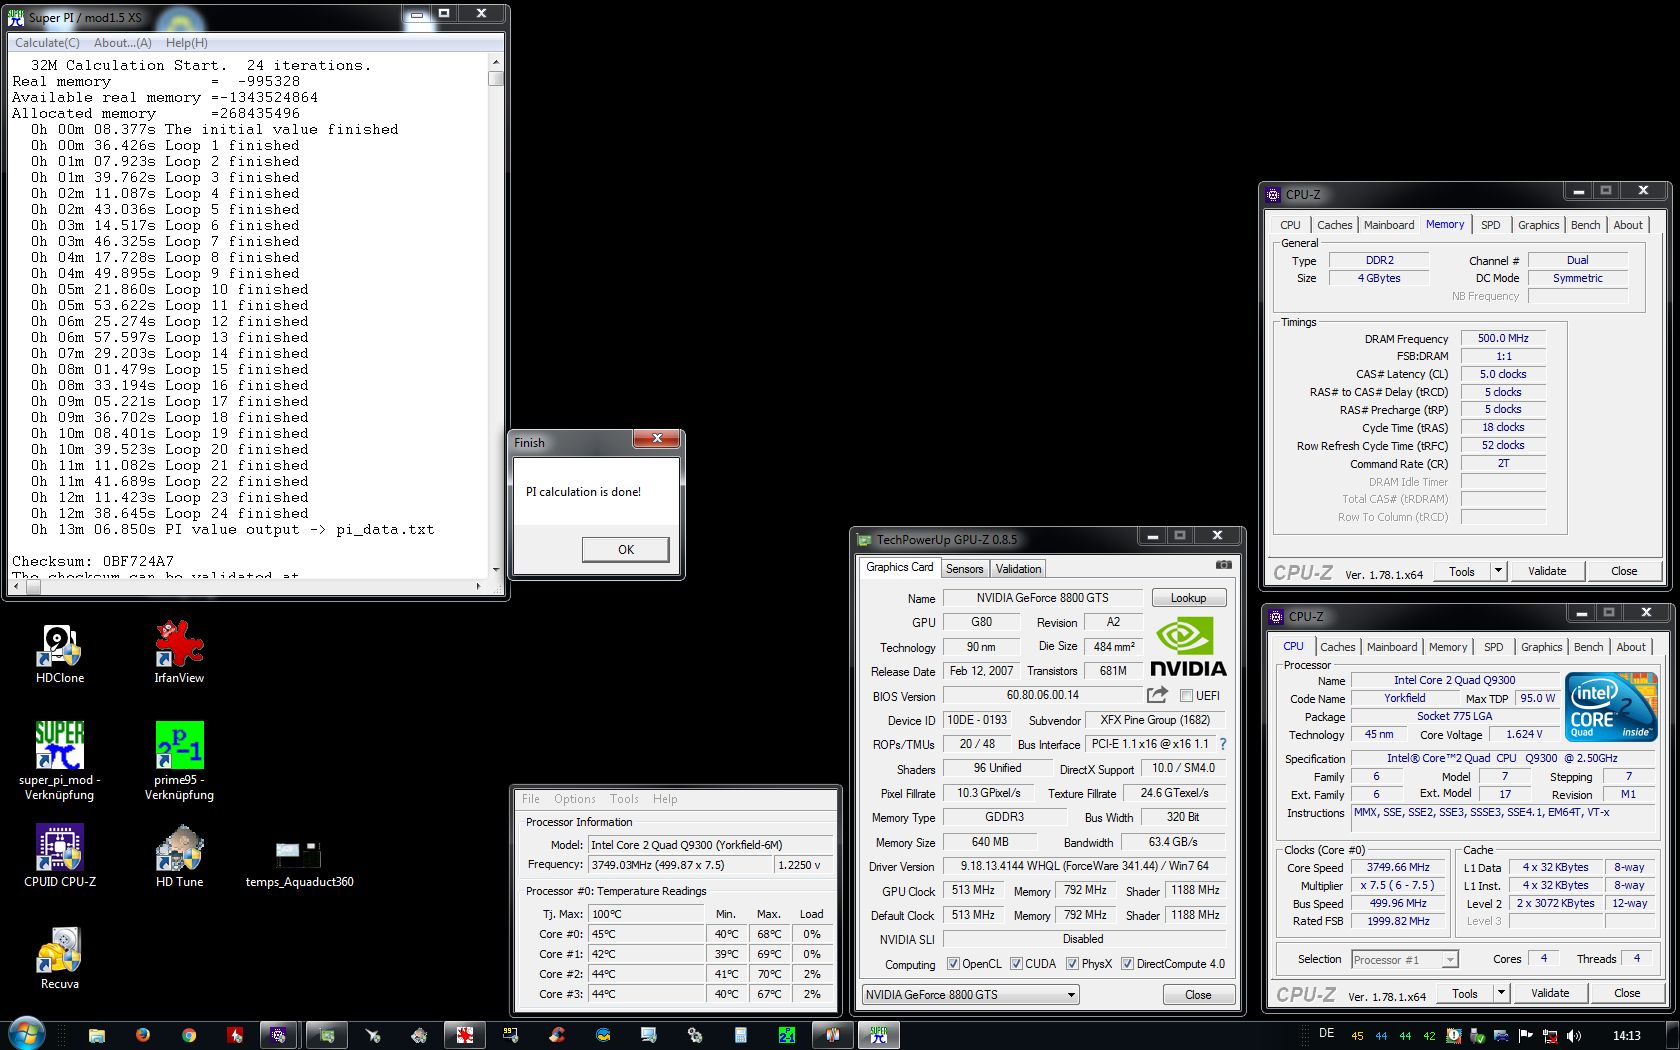Screen dimensions: 1680x1050
Task: Click Close button in GPU-Z
Action: (x=1198, y=995)
